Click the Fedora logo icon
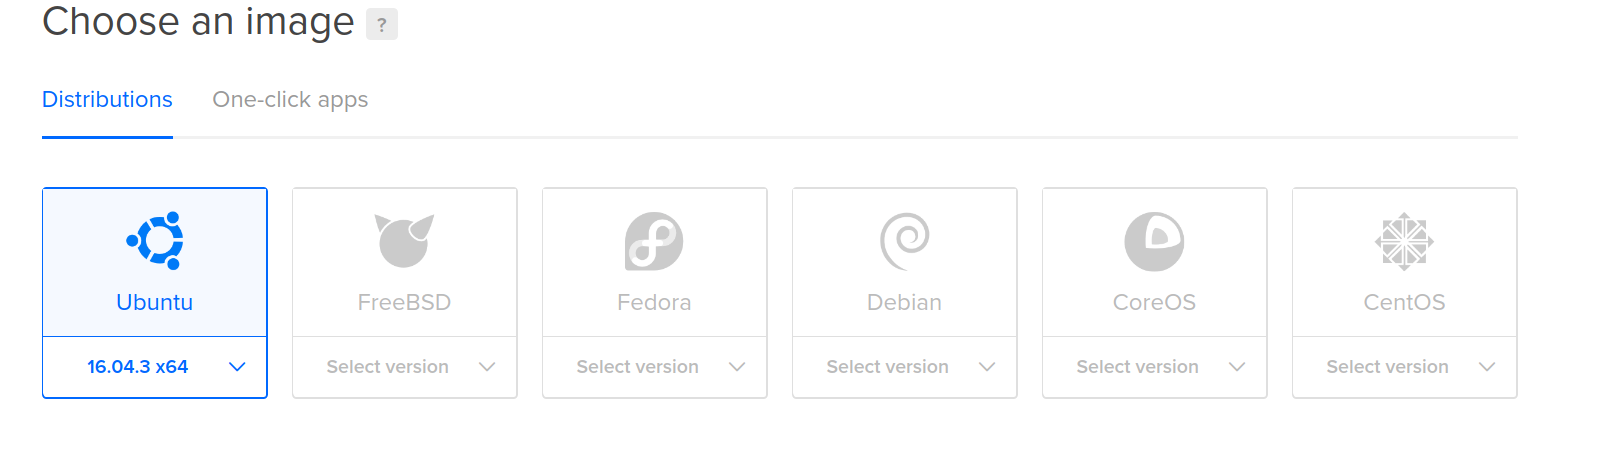Screen dimensions: 1603x457 point(654,241)
